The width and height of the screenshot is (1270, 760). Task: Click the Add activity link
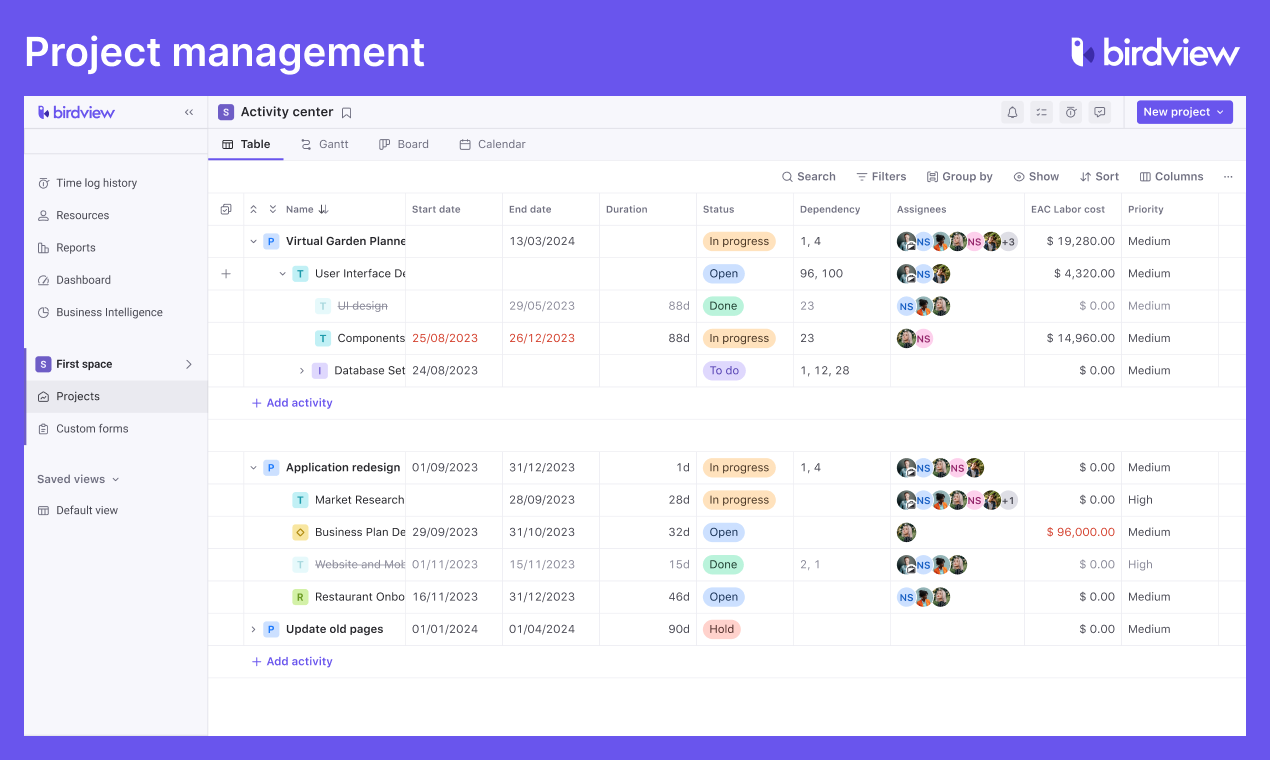point(291,402)
